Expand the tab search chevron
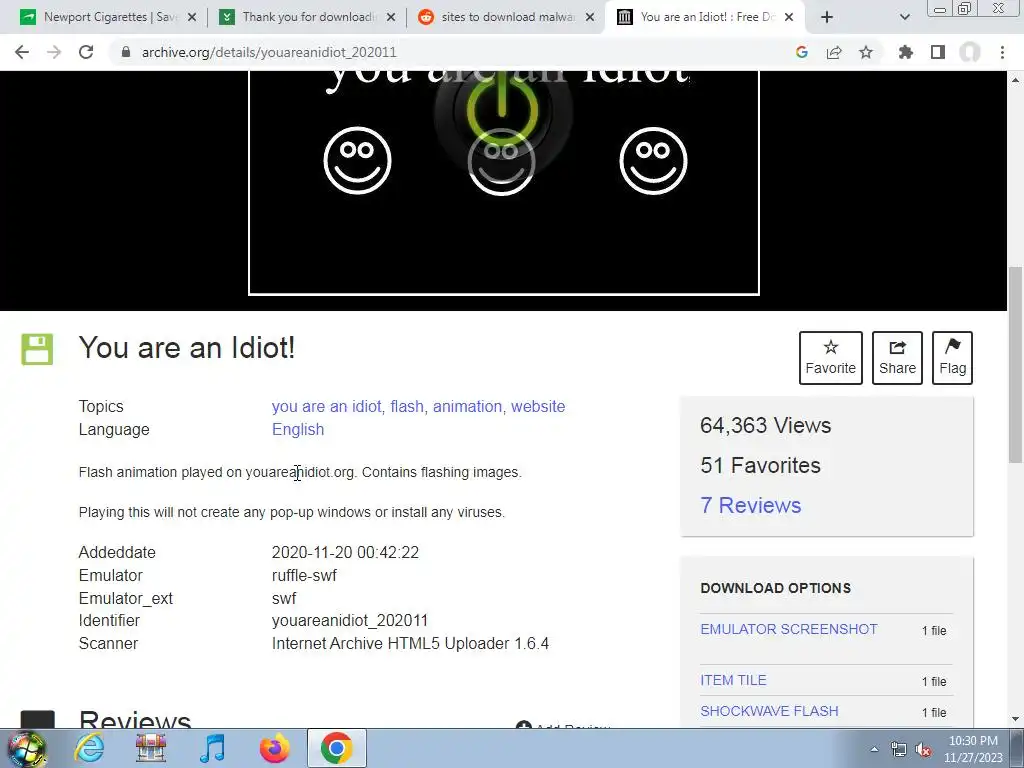Screen dimensions: 1024x768 [904, 17]
